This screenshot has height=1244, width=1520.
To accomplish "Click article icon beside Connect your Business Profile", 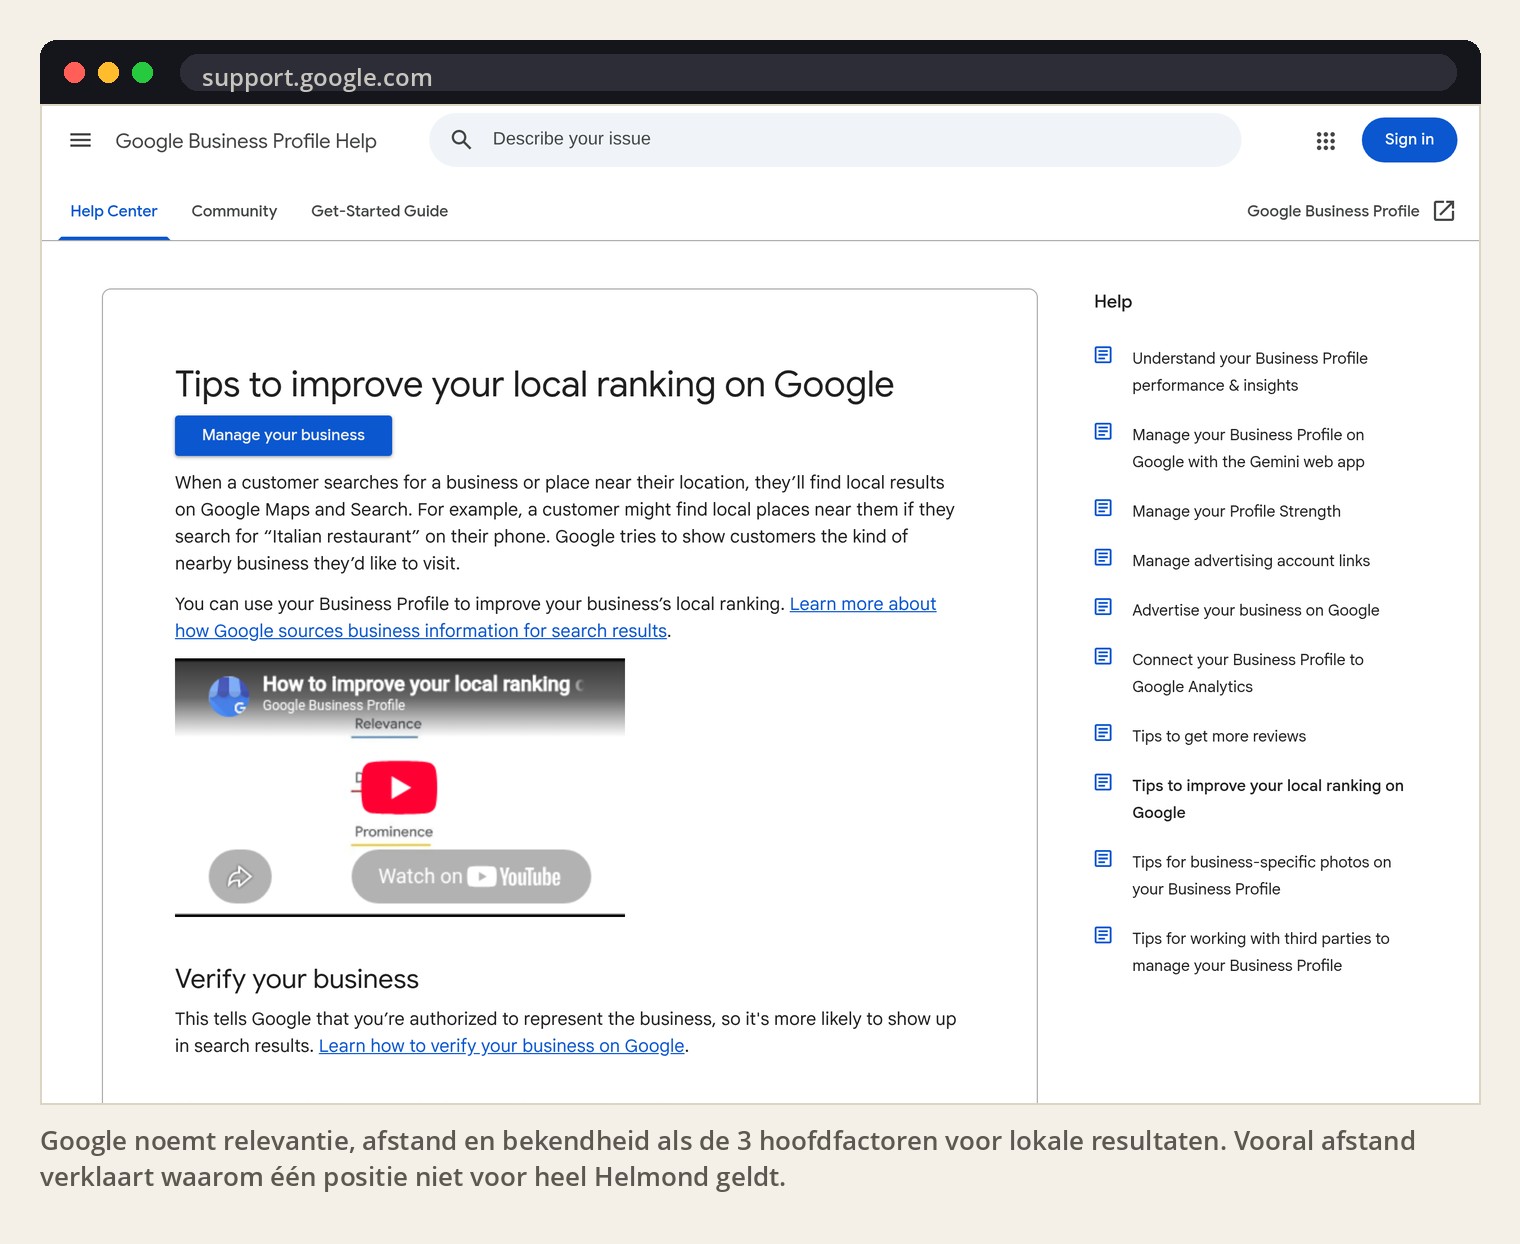I will 1103,656.
